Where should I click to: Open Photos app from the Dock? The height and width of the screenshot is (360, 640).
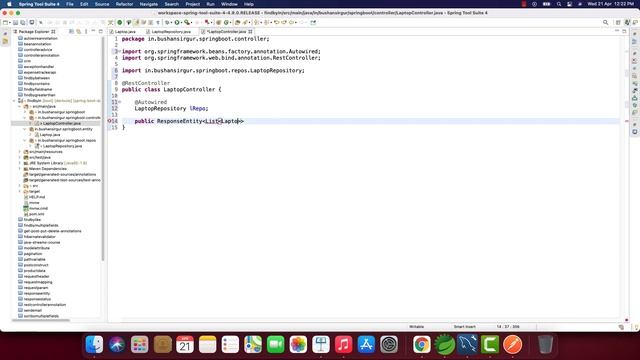(x=298, y=344)
